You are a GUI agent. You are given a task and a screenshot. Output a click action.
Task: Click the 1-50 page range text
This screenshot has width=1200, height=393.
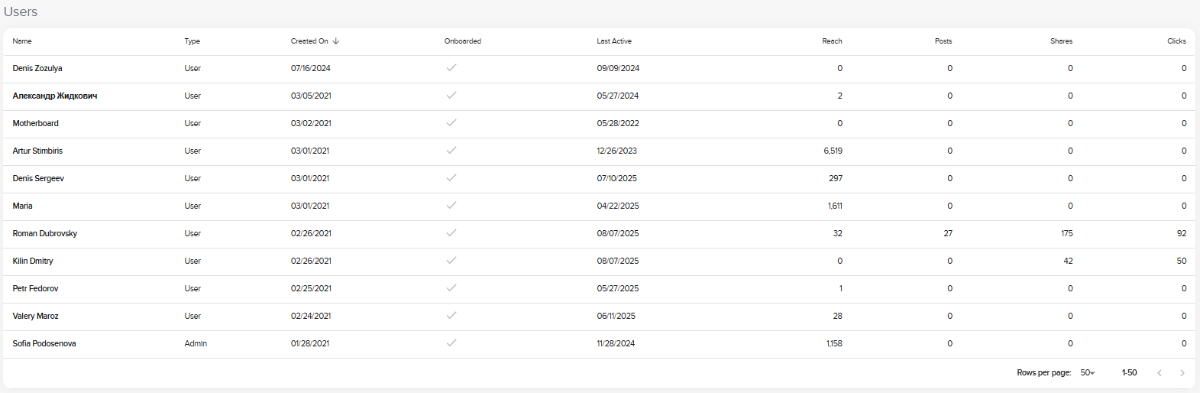1129,372
